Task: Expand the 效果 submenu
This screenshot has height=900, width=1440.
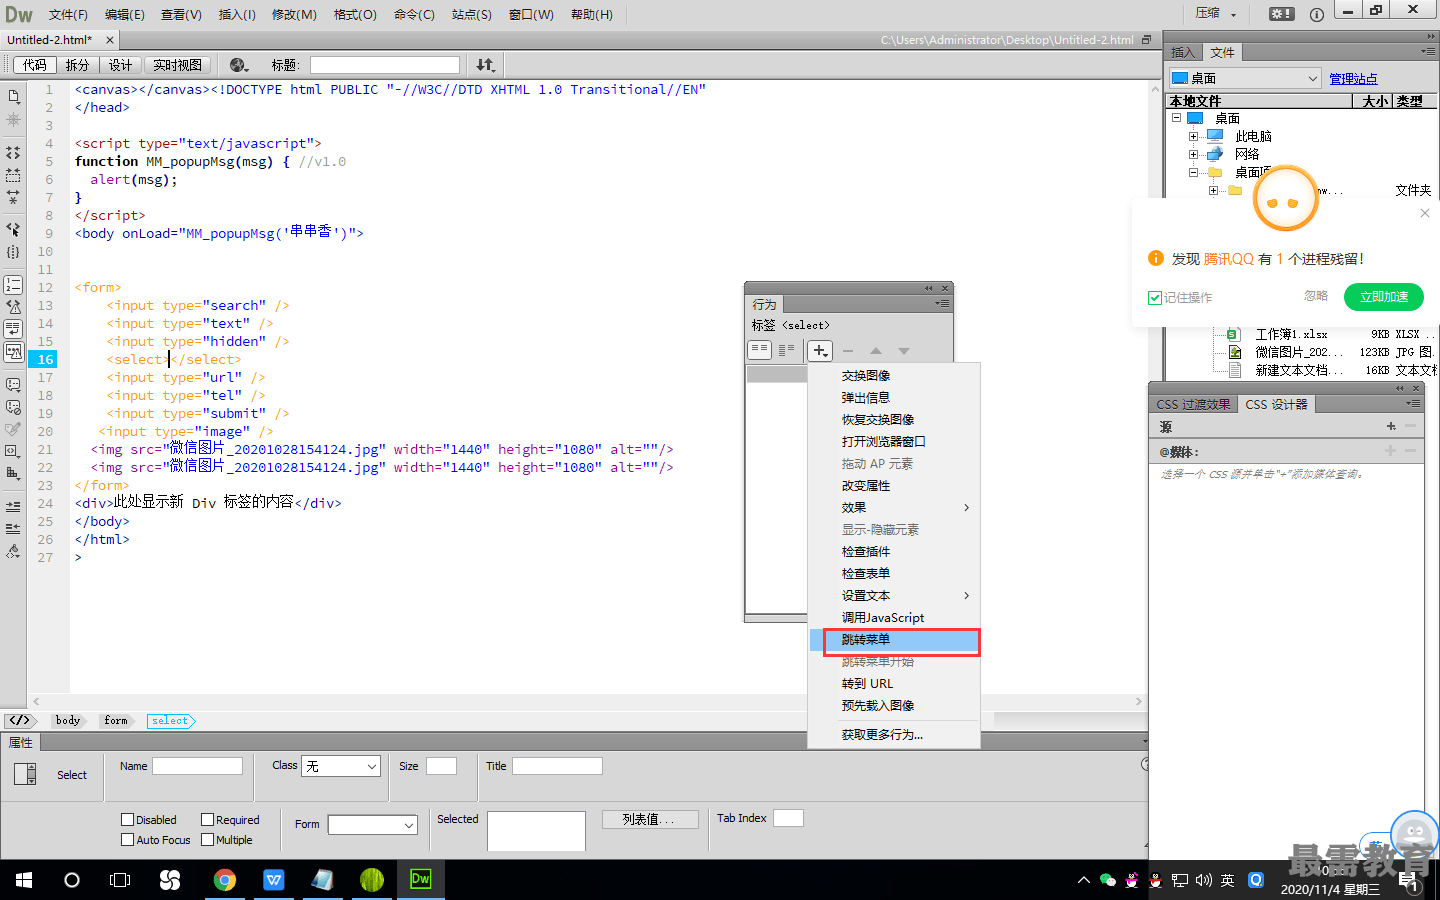Action: 894,508
